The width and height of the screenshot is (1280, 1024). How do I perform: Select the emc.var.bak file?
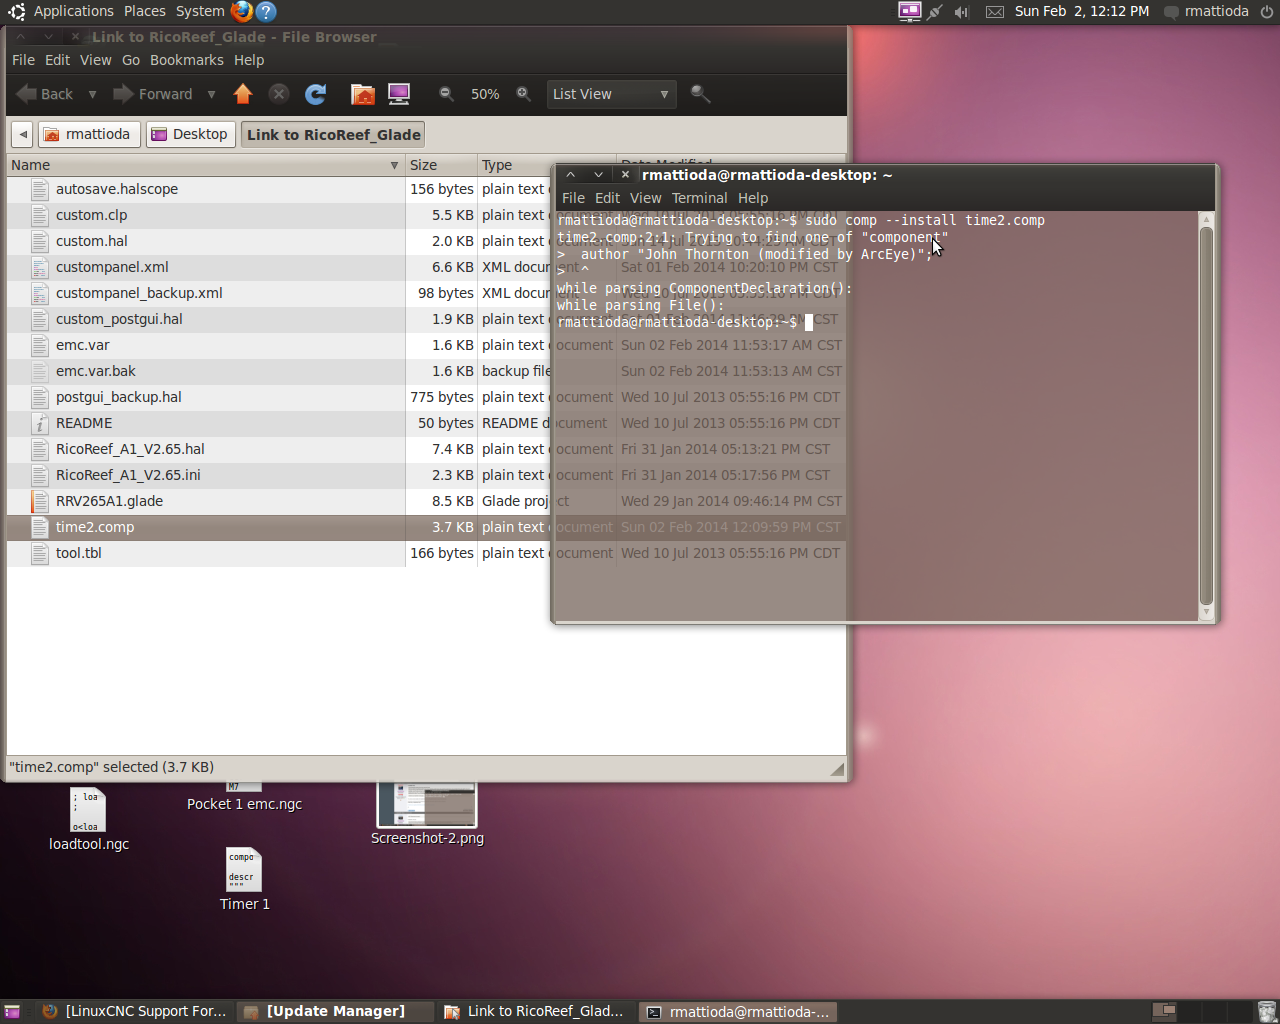pyautogui.click(x=96, y=371)
